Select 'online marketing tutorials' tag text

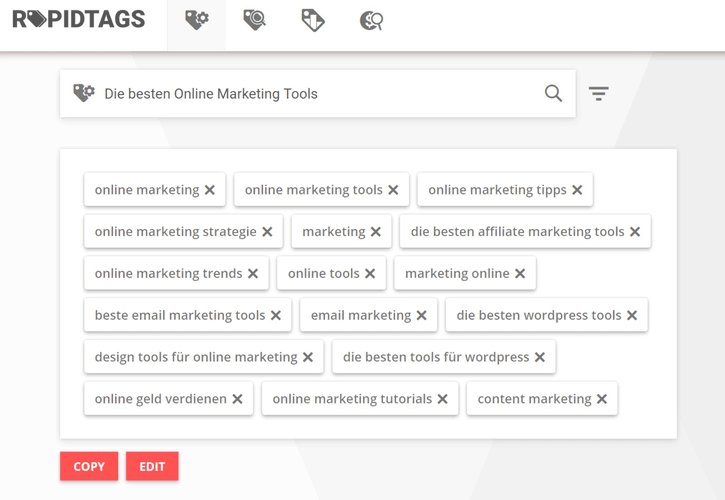click(352, 399)
